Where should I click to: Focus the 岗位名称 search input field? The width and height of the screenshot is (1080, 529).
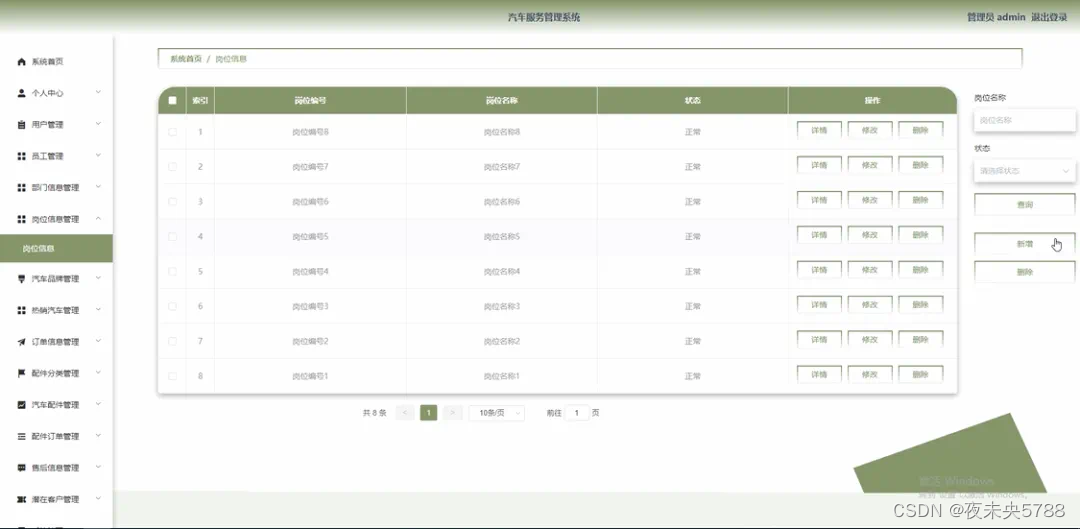coord(1024,120)
